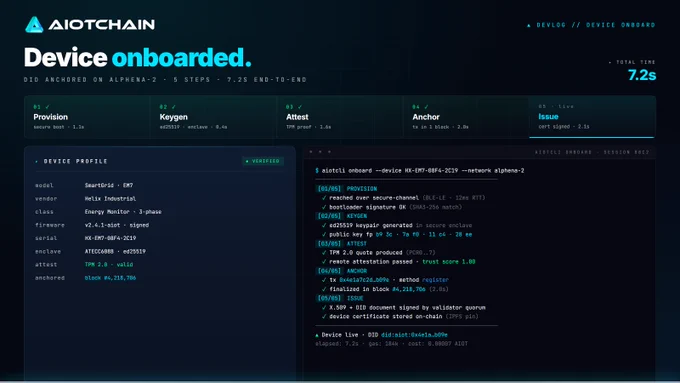The image size is (680, 383).
Task: Click the class value Energy Monitor · 3-phase
Action: [123, 212]
